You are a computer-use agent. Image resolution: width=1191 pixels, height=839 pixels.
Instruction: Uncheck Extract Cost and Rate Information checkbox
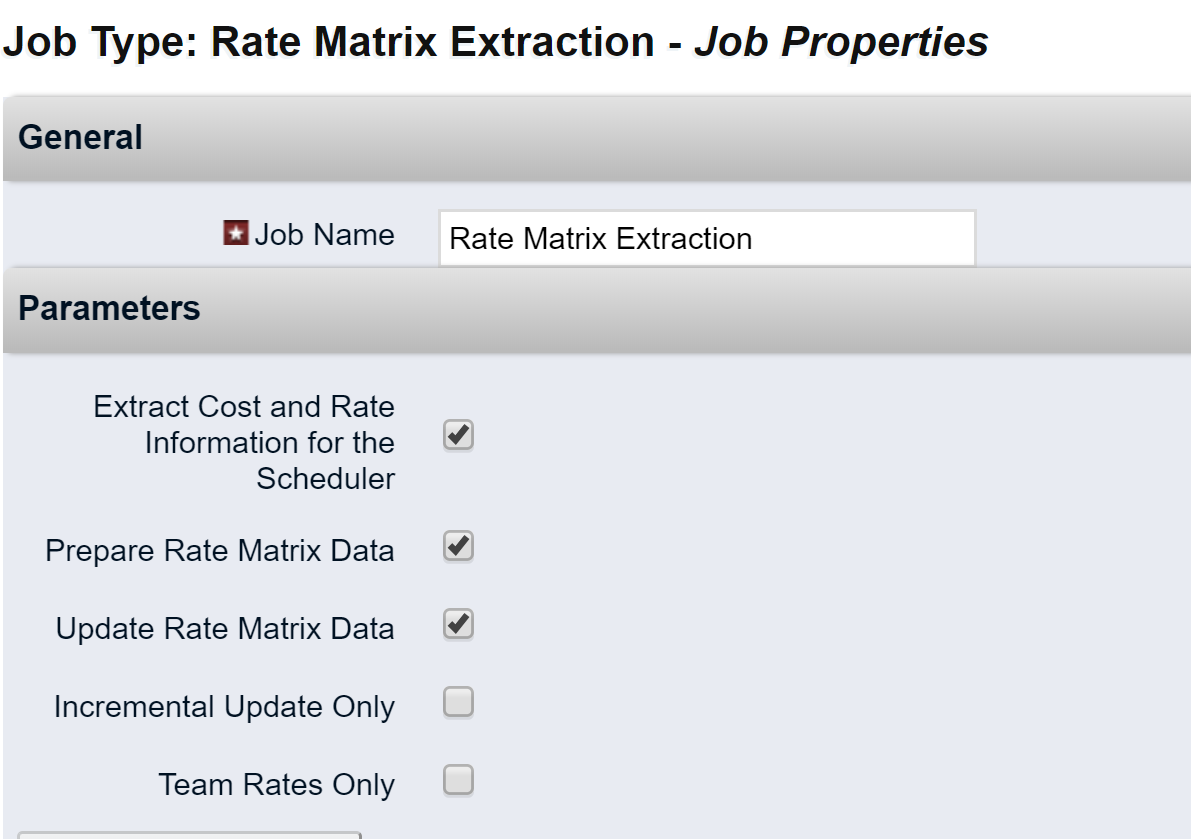[x=458, y=436]
